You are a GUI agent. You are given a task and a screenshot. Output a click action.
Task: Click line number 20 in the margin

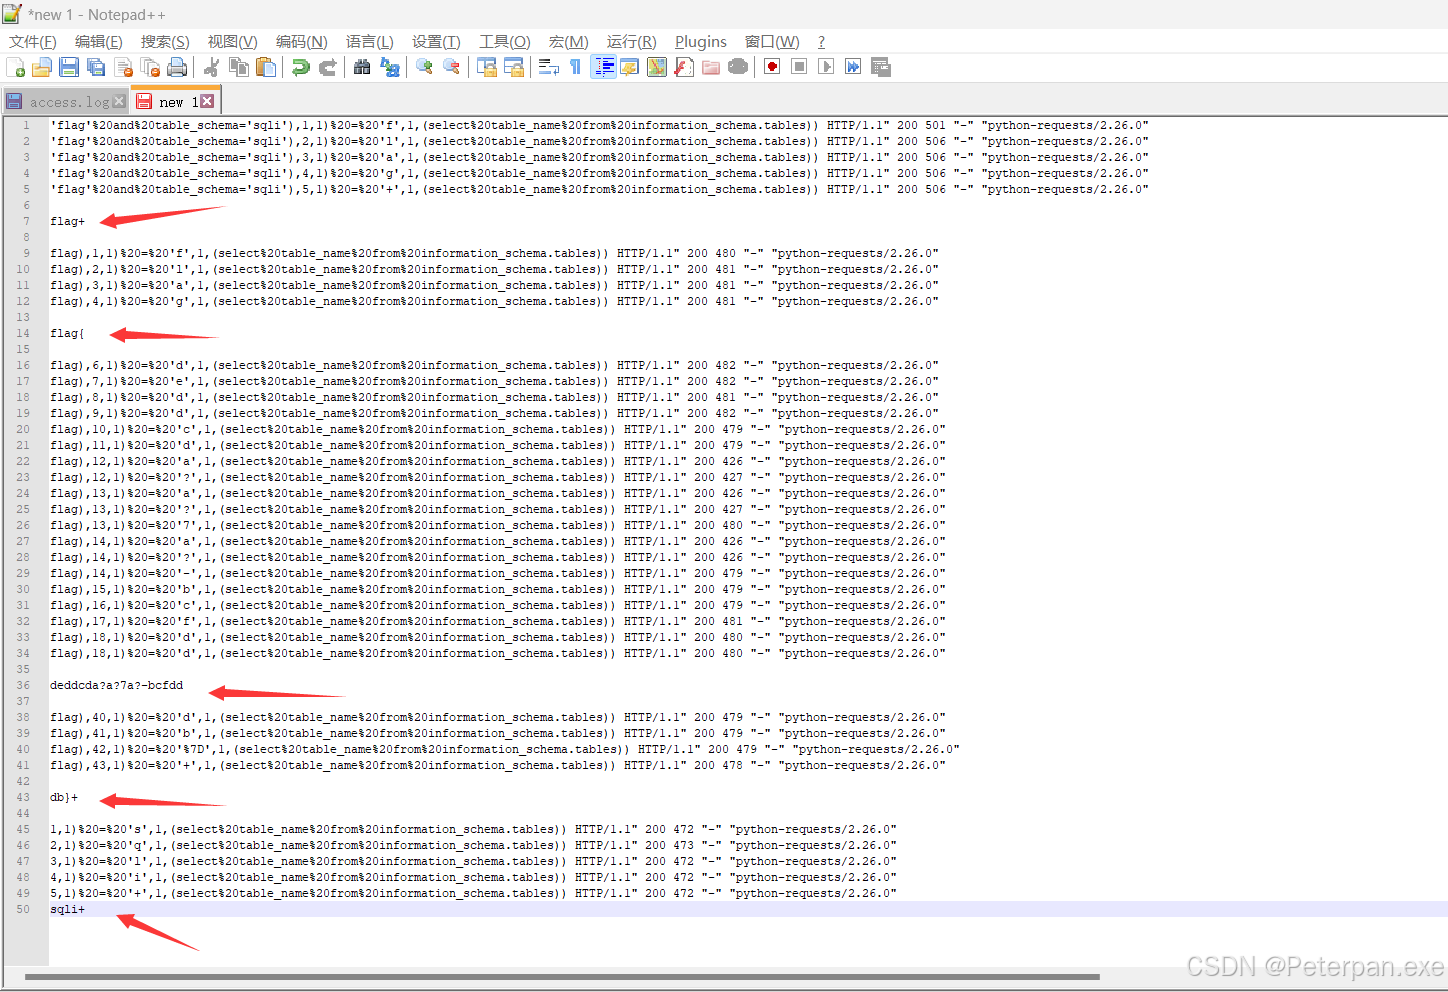point(23,429)
